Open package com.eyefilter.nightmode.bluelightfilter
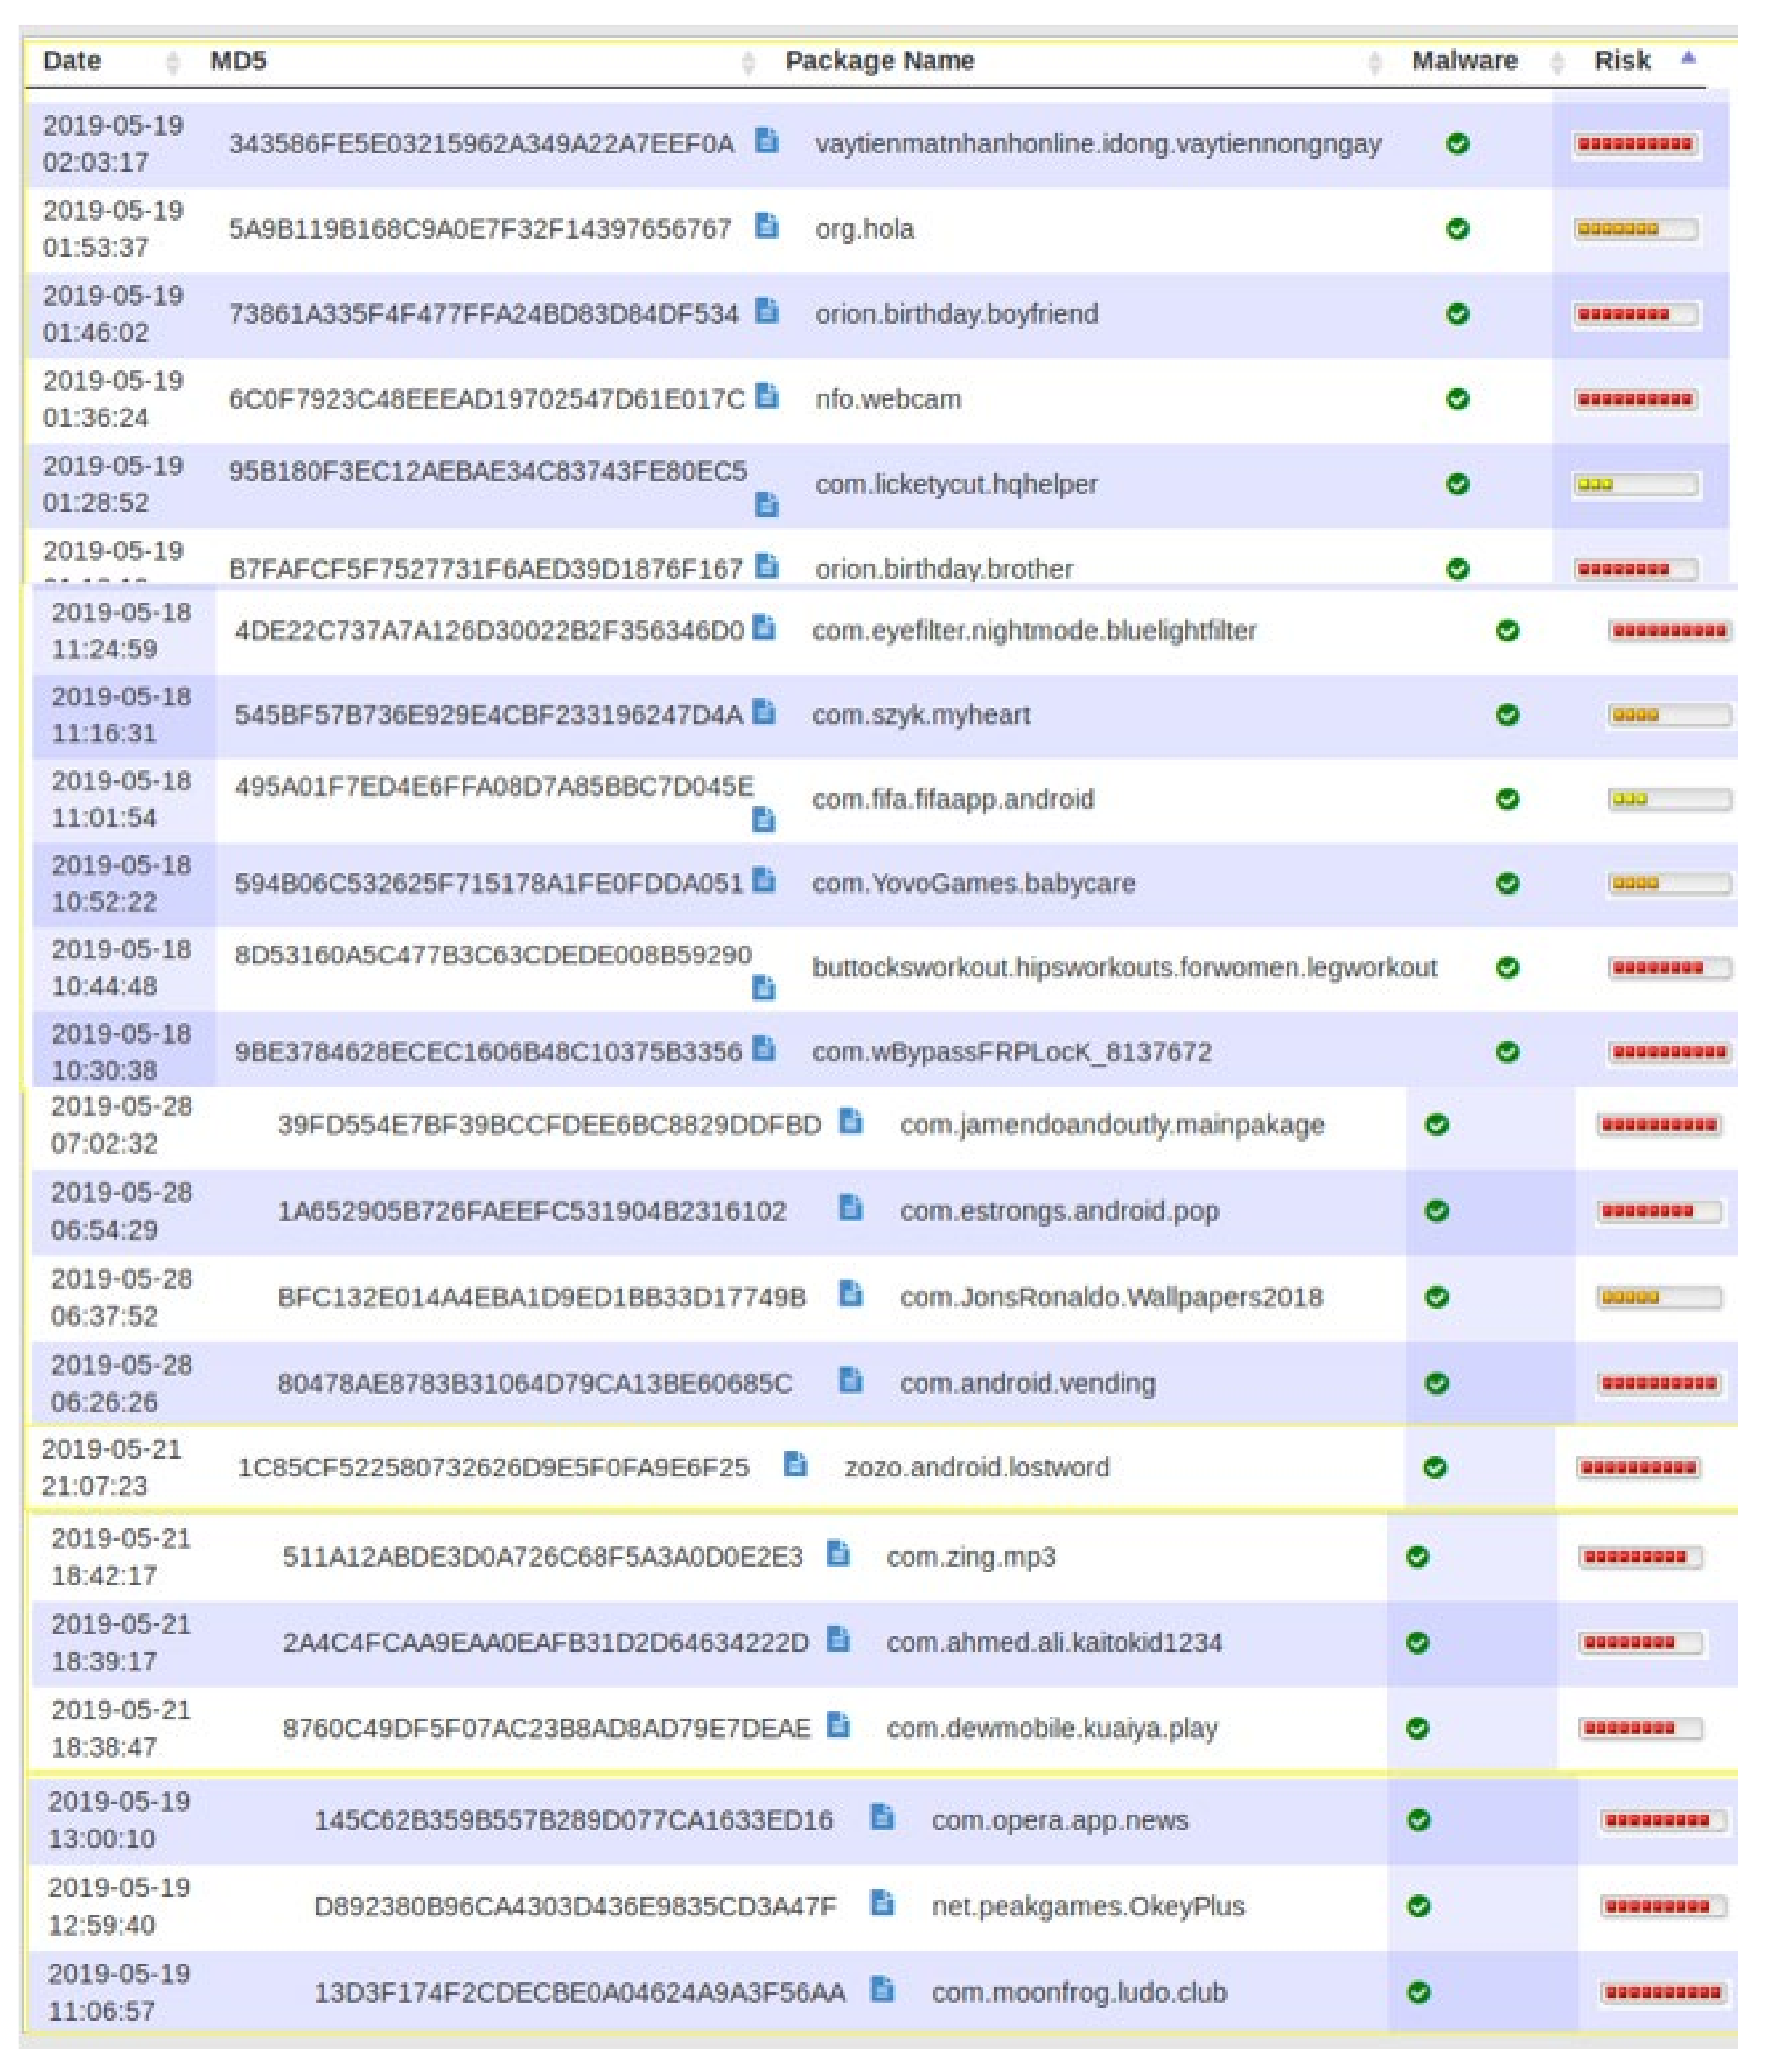Image resolution: width=1775 pixels, height=2072 pixels. [x=1034, y=631]
